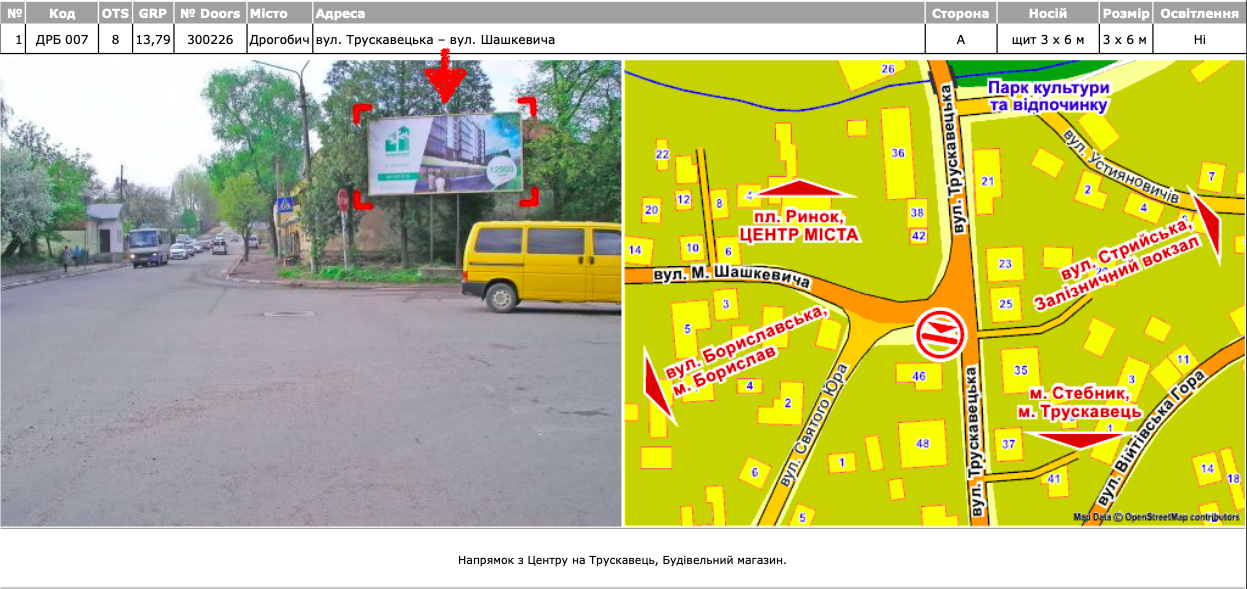The height and width of the screenshot is (589, 1247).
Task: Click the Адреса column header
Action: tap(619, 13)
